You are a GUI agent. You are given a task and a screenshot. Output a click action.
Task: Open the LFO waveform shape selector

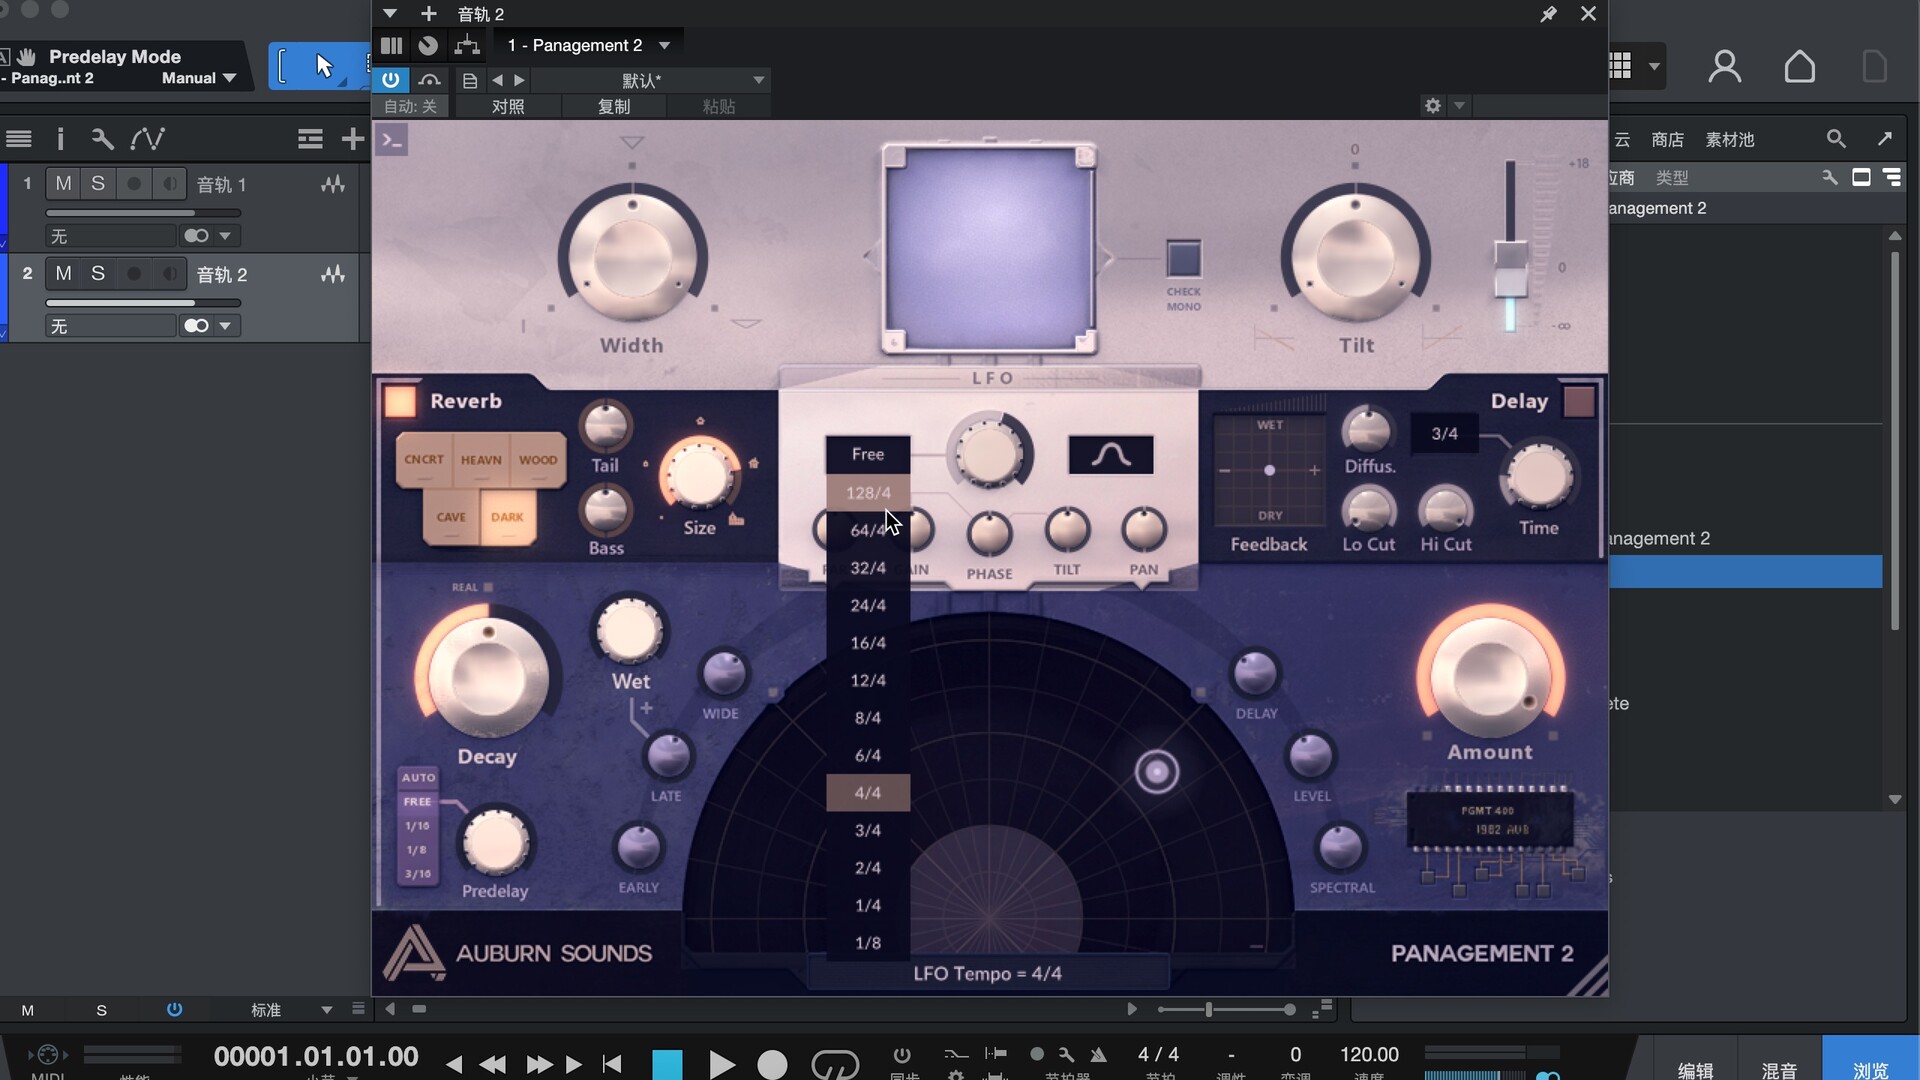tap(1111, 455)
